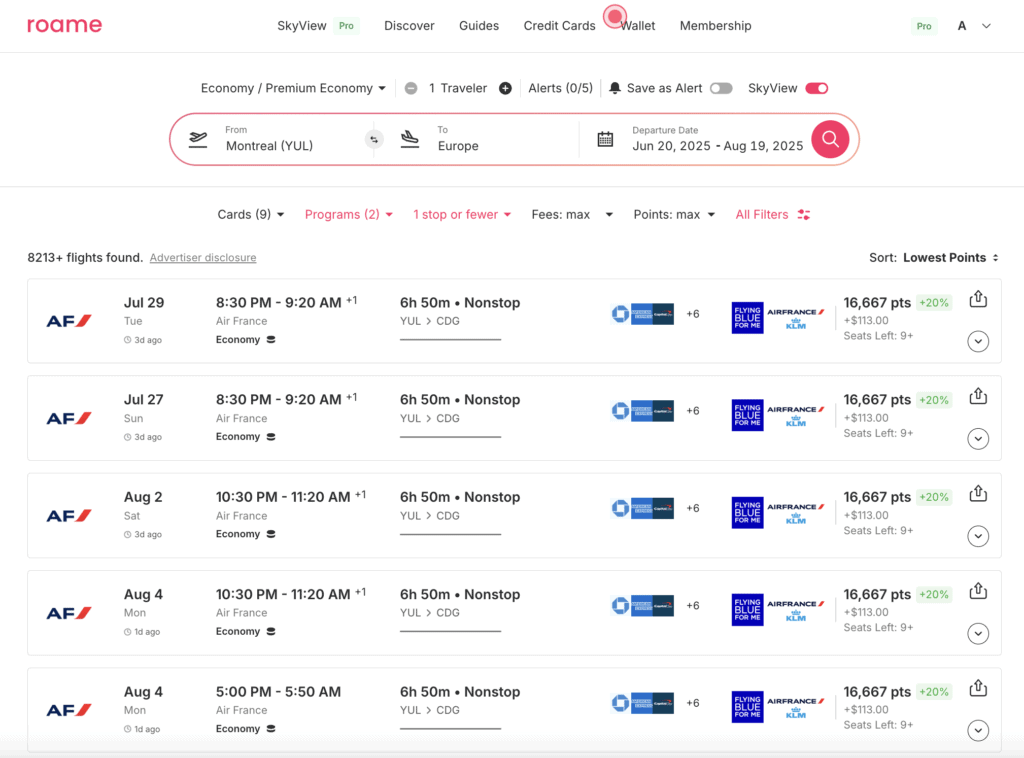Share the Aug 4 10:30 PM flight
This screenshot has width=1024, height=758.
[x=978, y=591]
